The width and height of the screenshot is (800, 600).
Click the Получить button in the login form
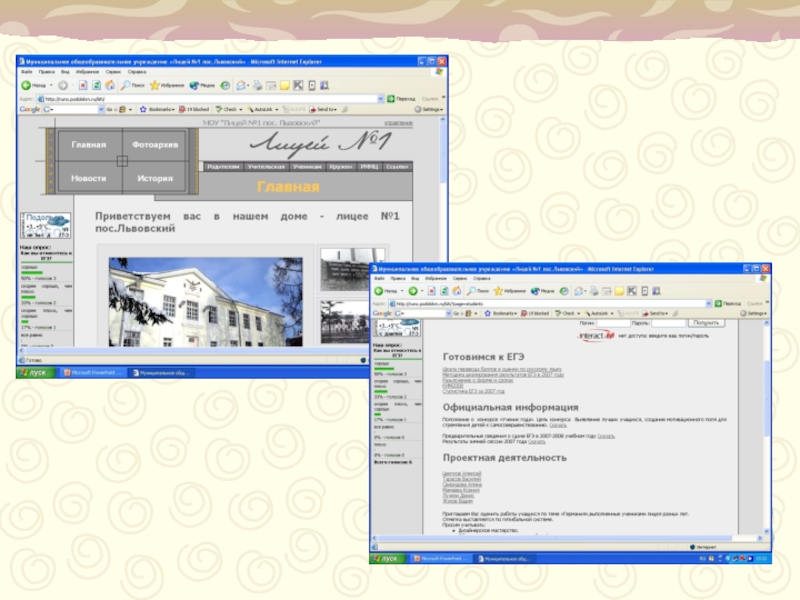pyautogui.click(x=705, y=324)
